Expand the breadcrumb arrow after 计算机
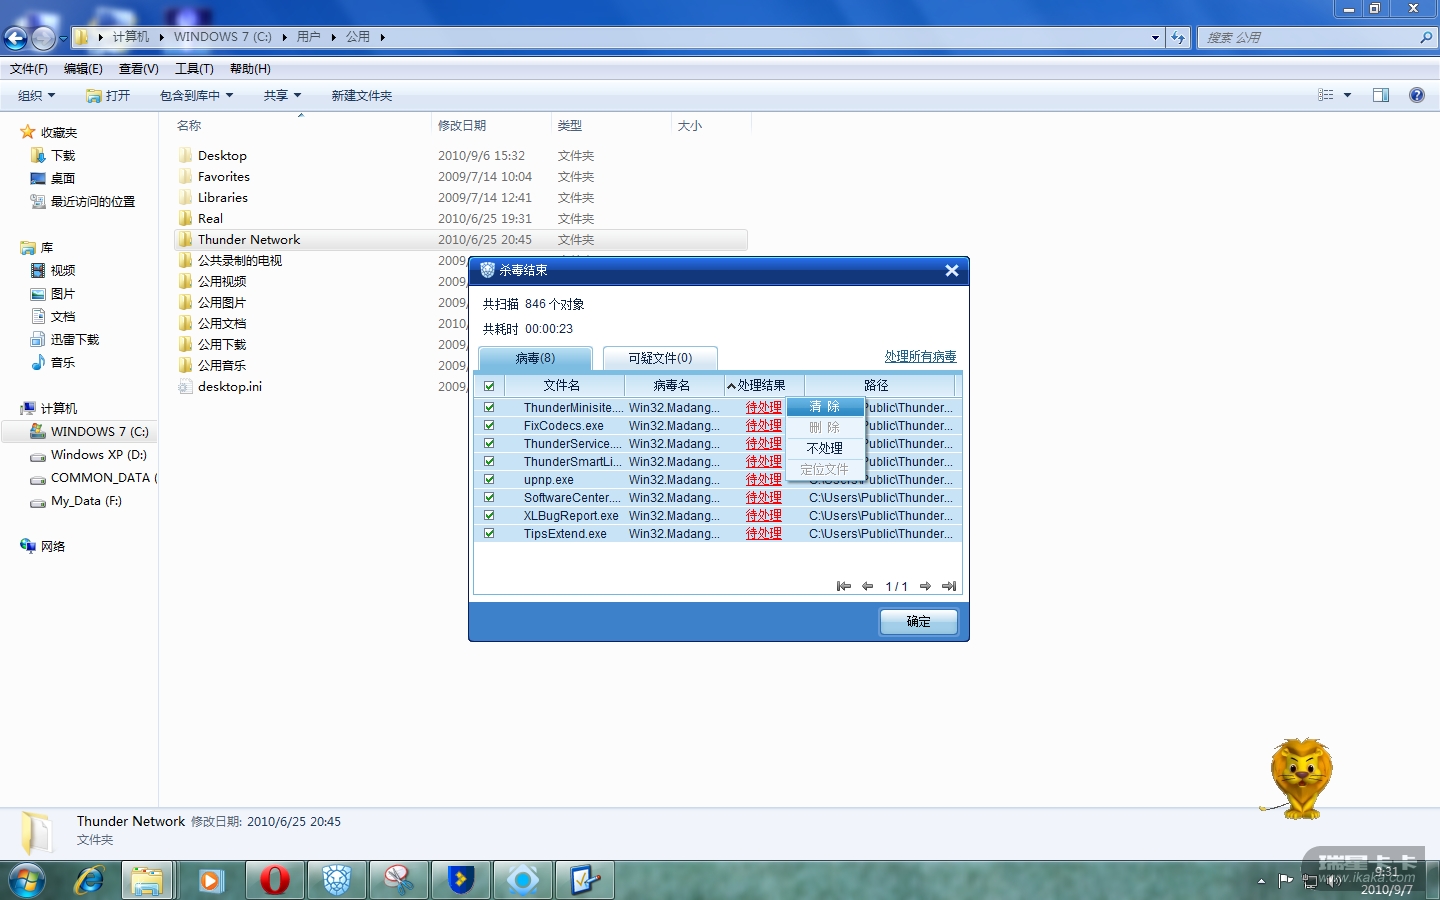Image resolution: width=1440 pixels, height=900 pixels. tap(161, 37)
